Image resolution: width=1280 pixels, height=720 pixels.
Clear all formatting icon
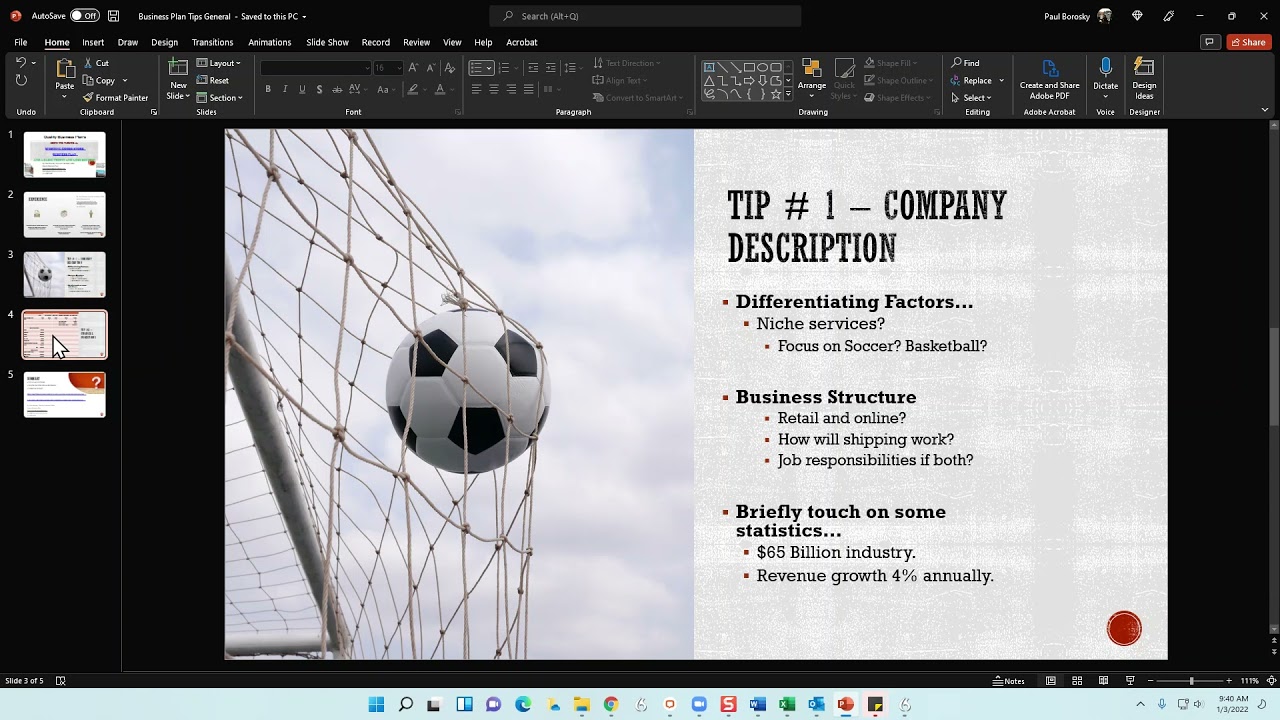[x=450, y=67]
